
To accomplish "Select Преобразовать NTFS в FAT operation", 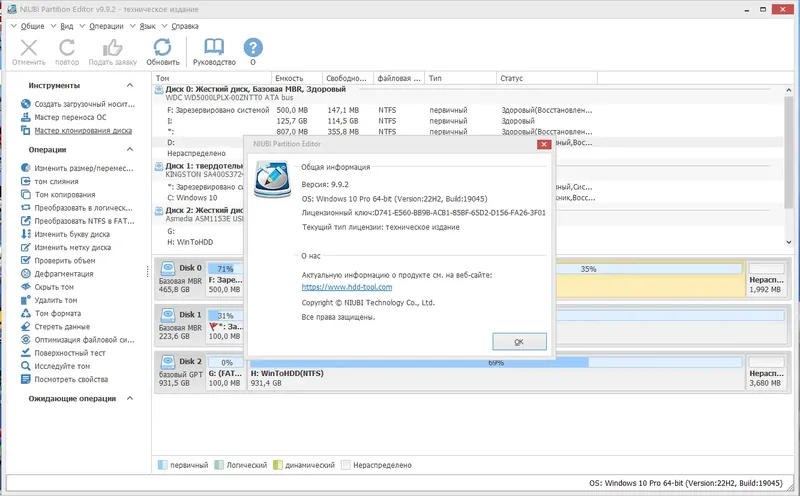I will (x=78, y=221).
